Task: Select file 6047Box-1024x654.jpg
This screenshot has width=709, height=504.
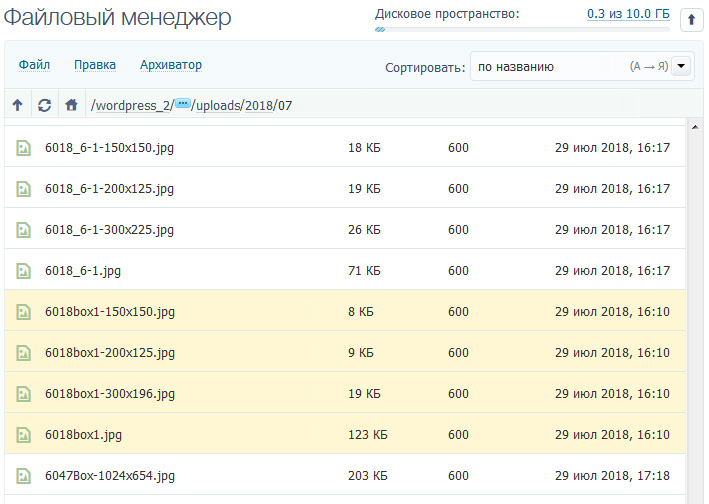Action: pos(345,475)
